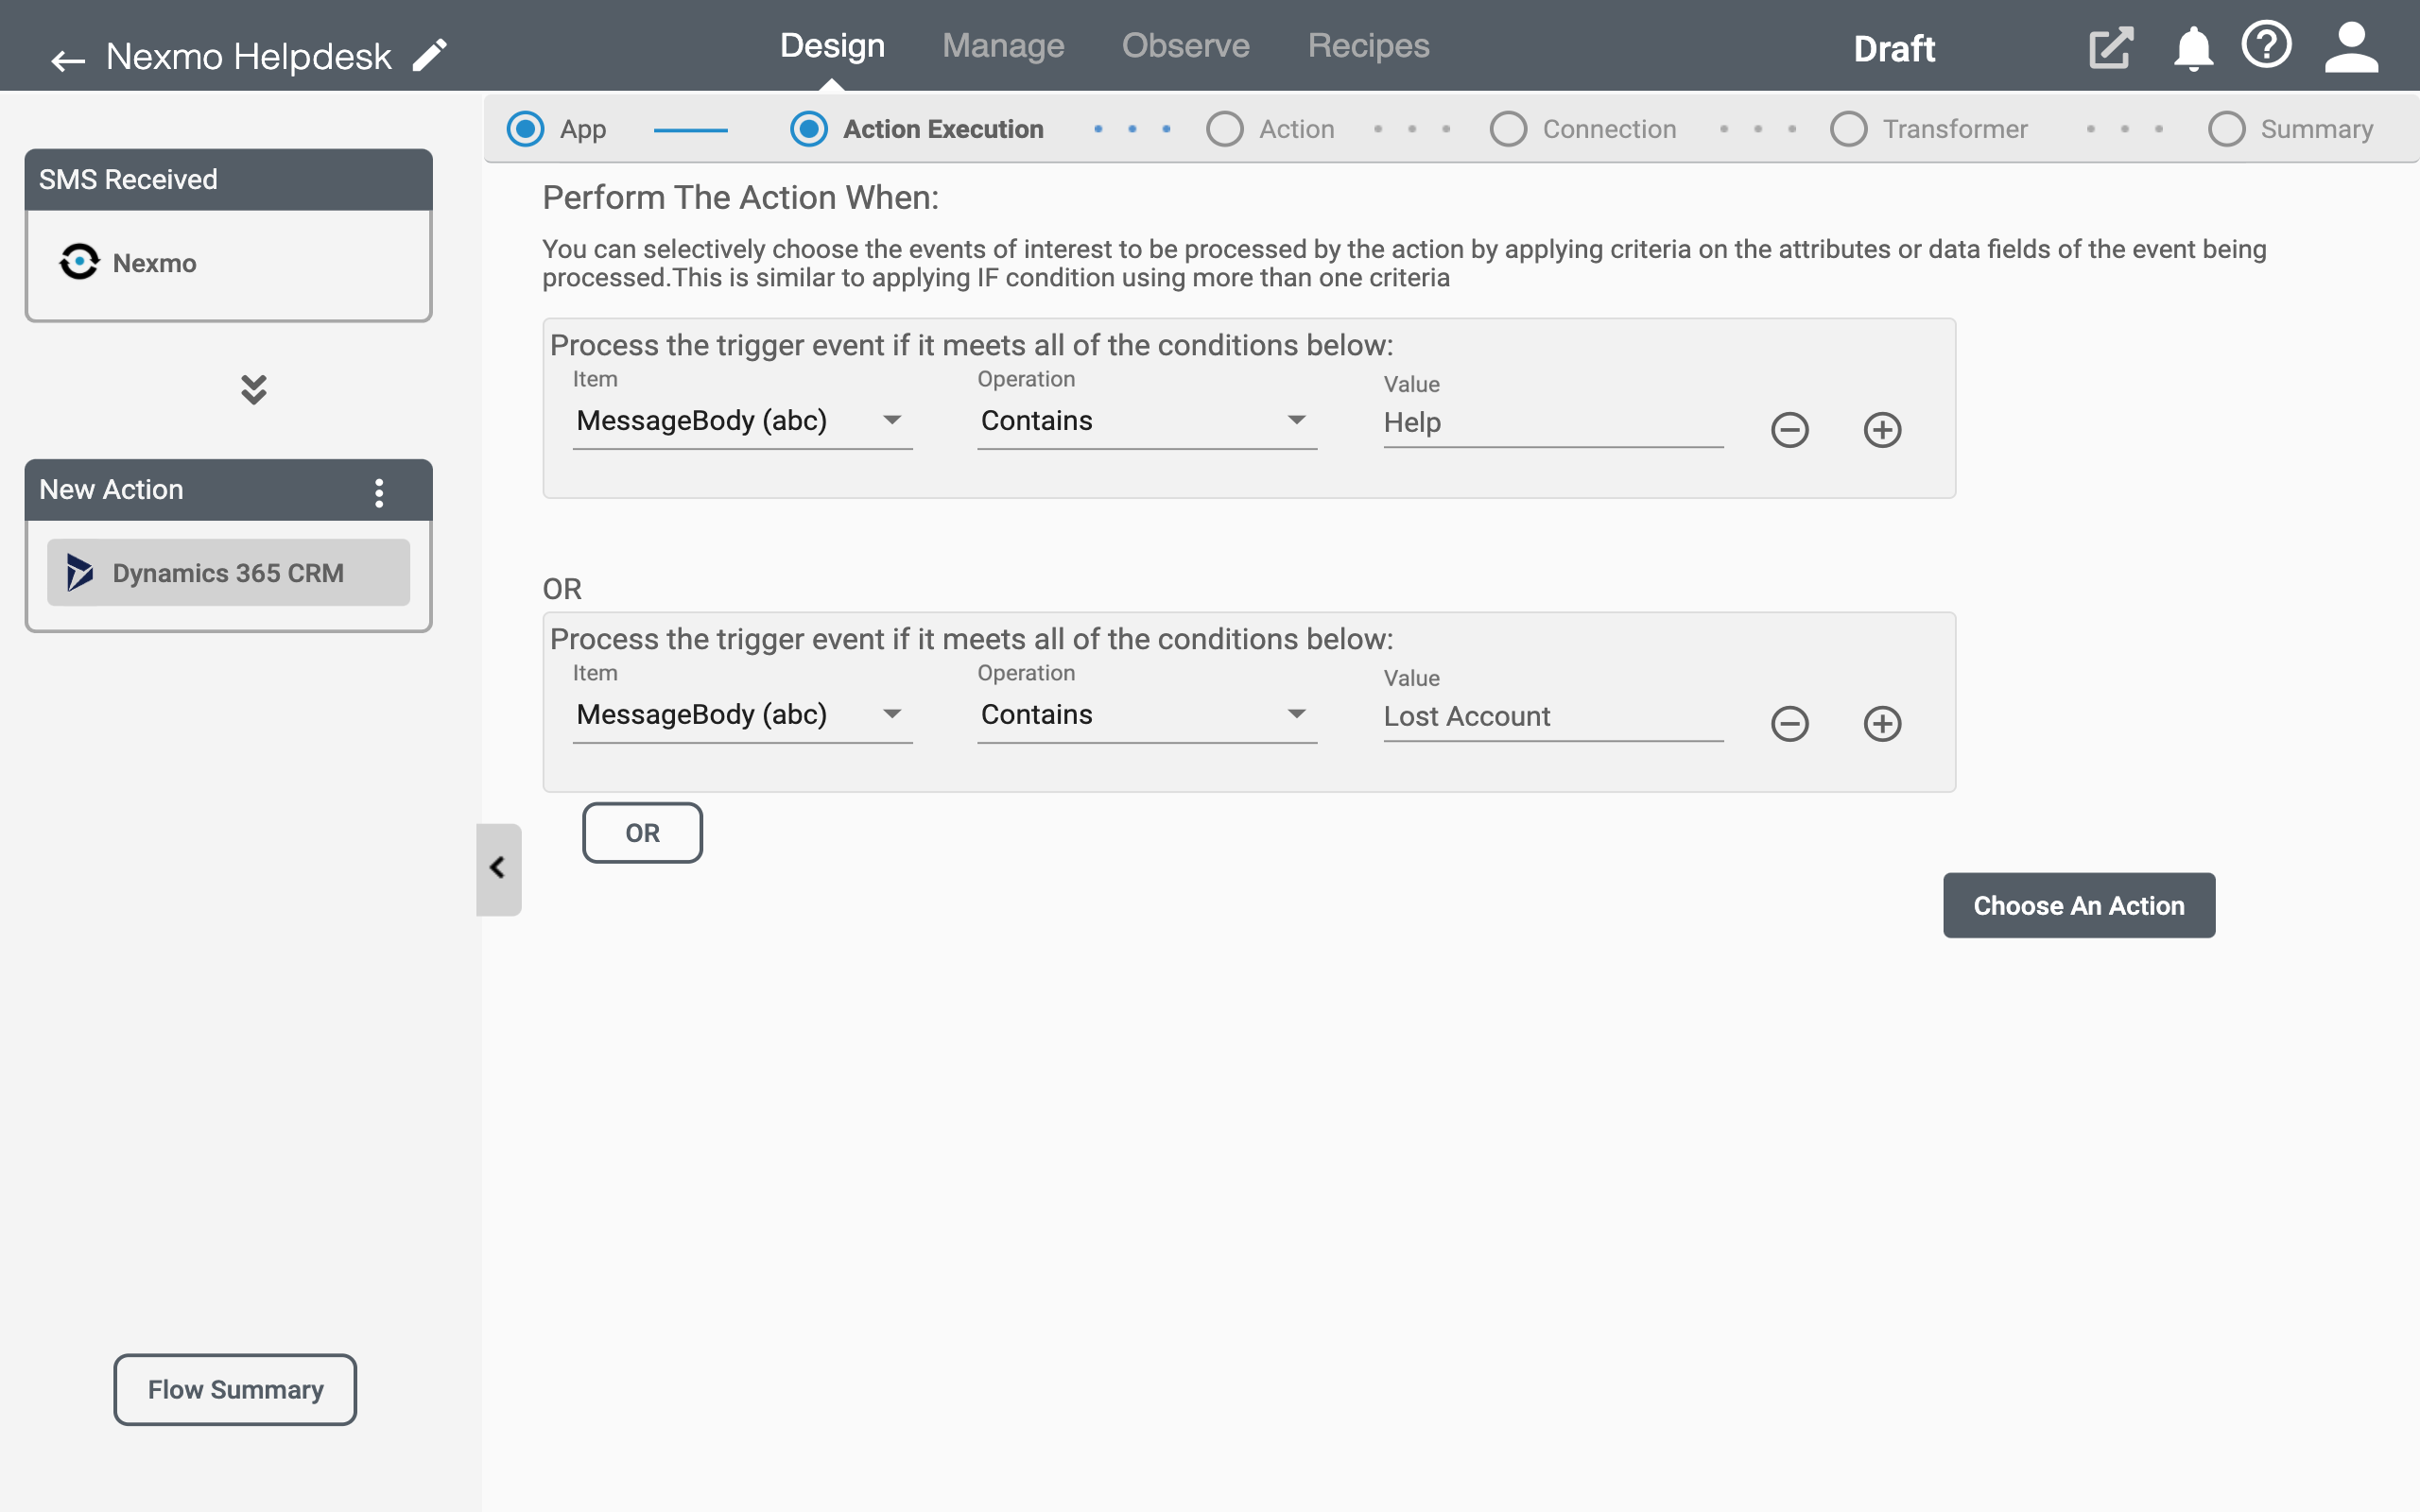Select the Action Execution step radio

tap(808, 129)
